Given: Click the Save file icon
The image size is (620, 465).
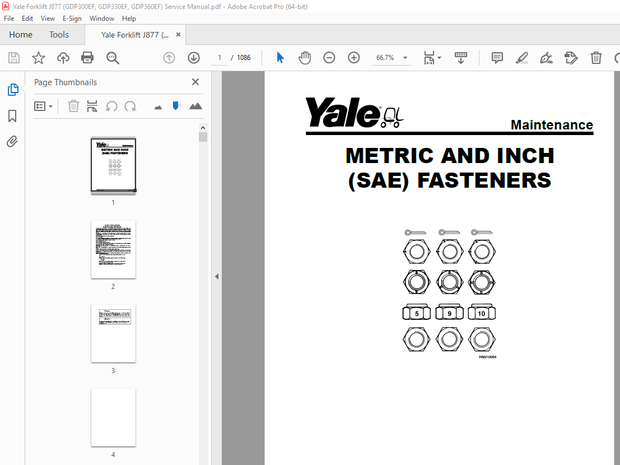Looking at the screenshot, I should click(14, 58).
